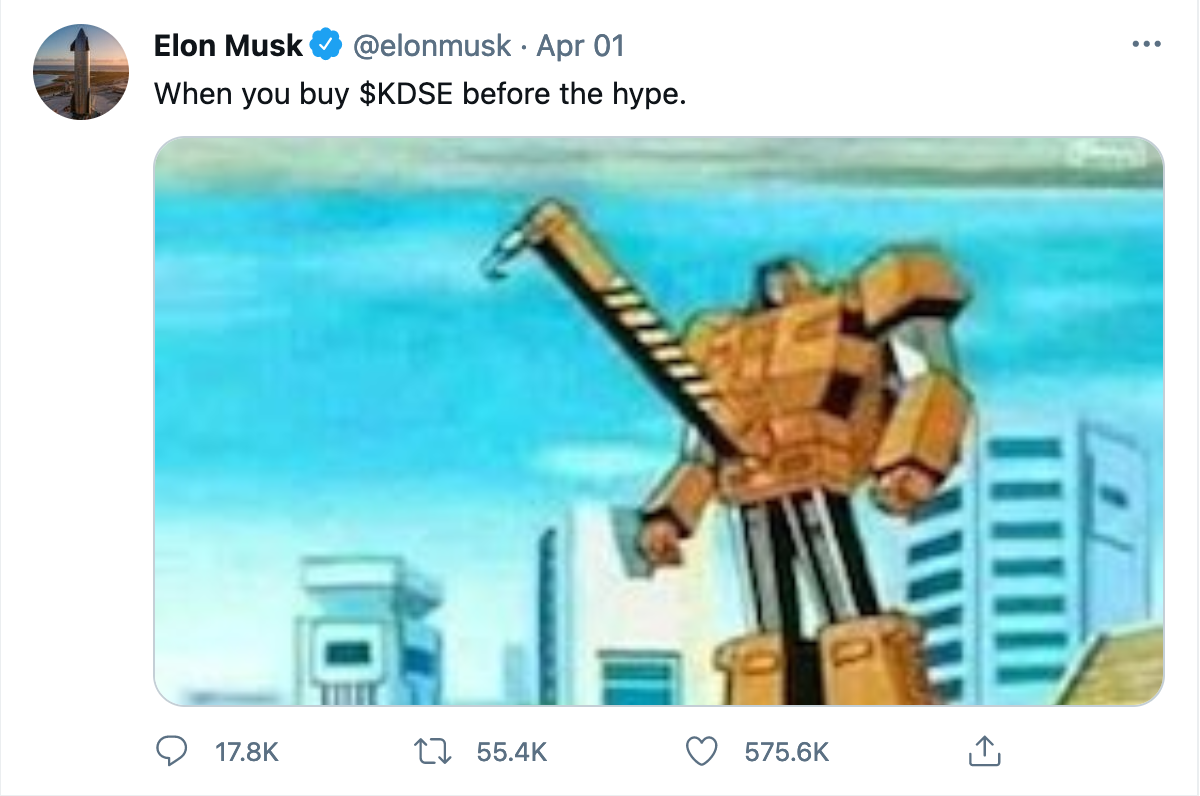Open the Apr 01 timestamp link

[580, 46]
